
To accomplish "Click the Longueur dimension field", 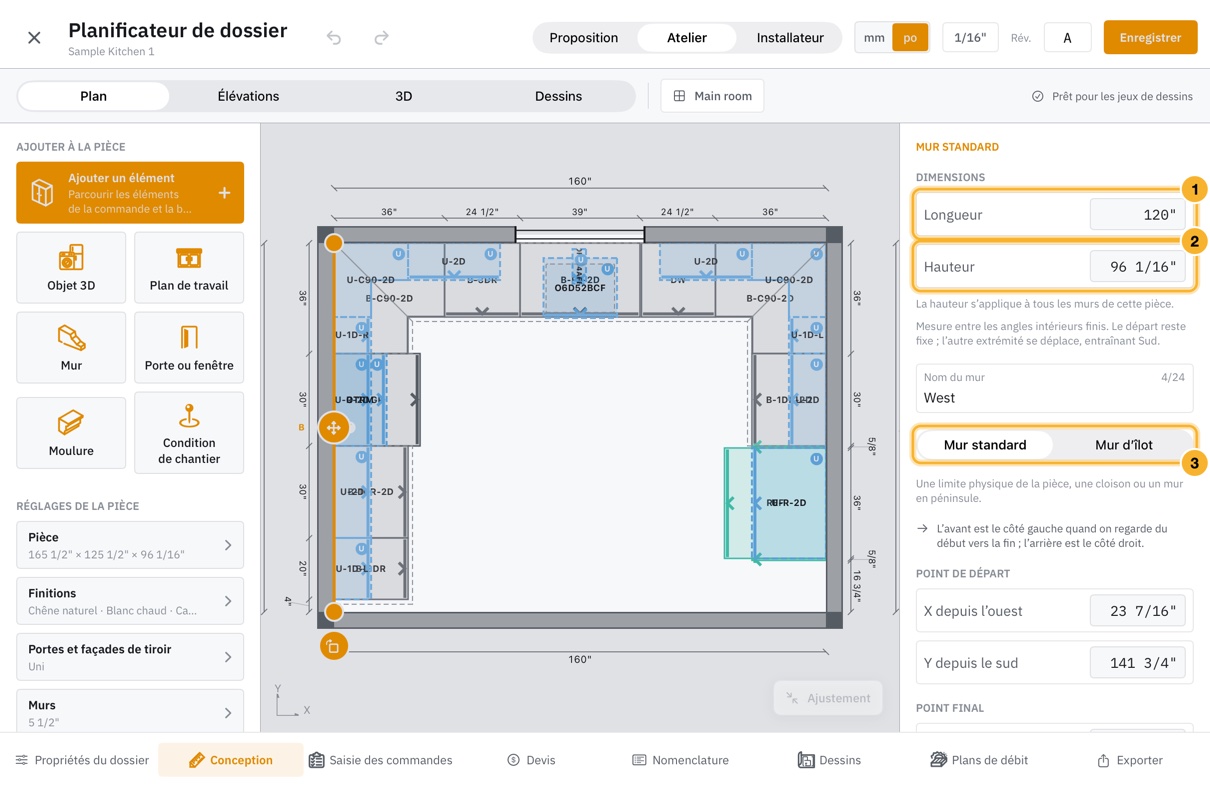I will [x=1054, y=214].
